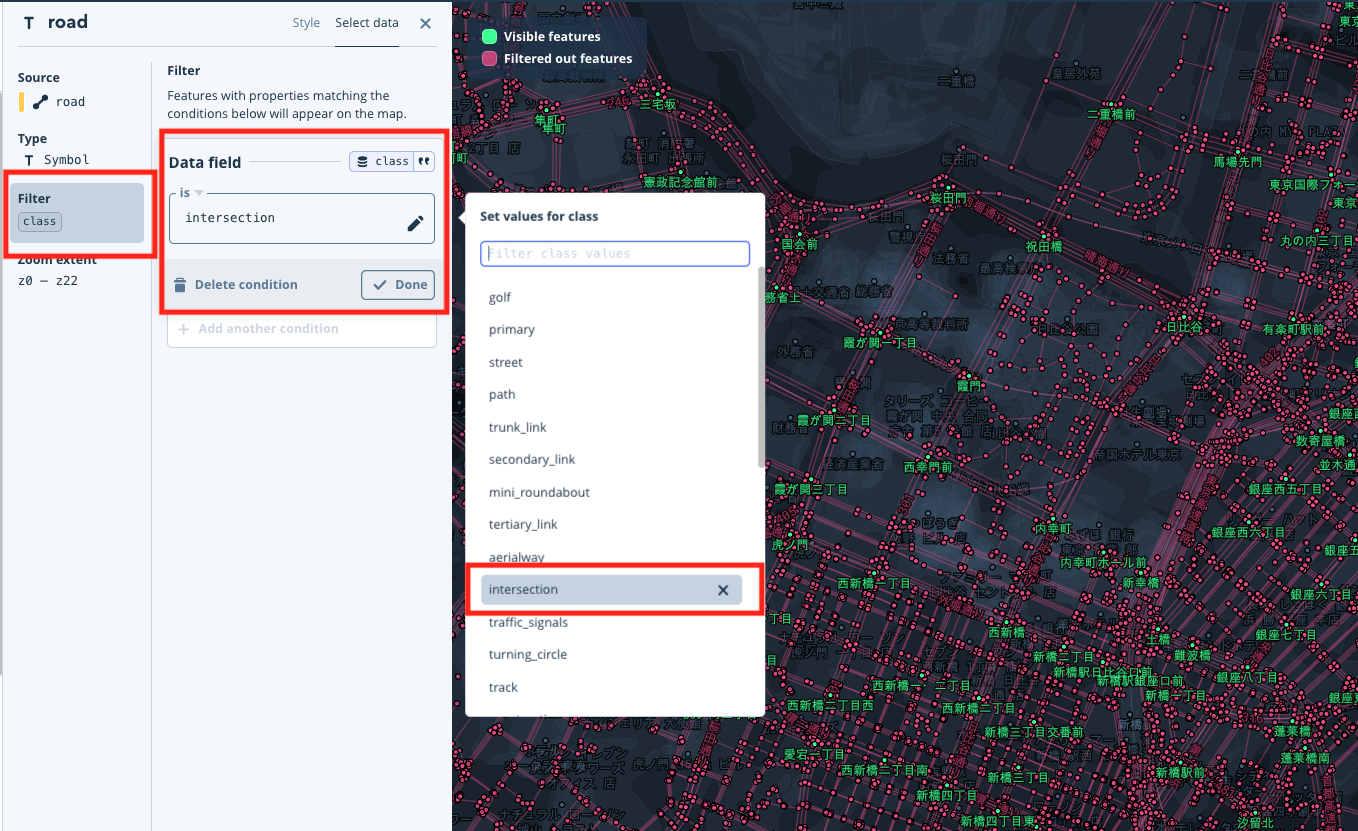Click the 内幸町 map label
Screen dimensions: 1358x831
click(1053, 528)
